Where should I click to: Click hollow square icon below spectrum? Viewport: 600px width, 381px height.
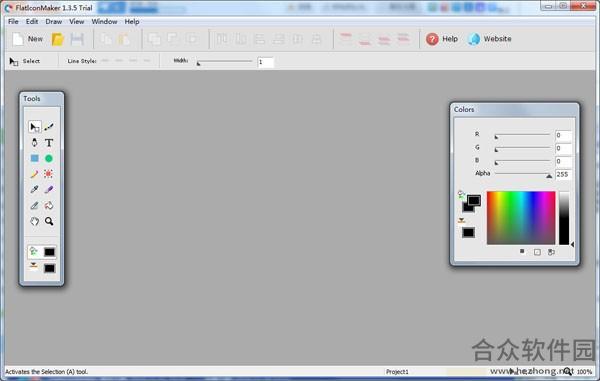pos(537,252)
